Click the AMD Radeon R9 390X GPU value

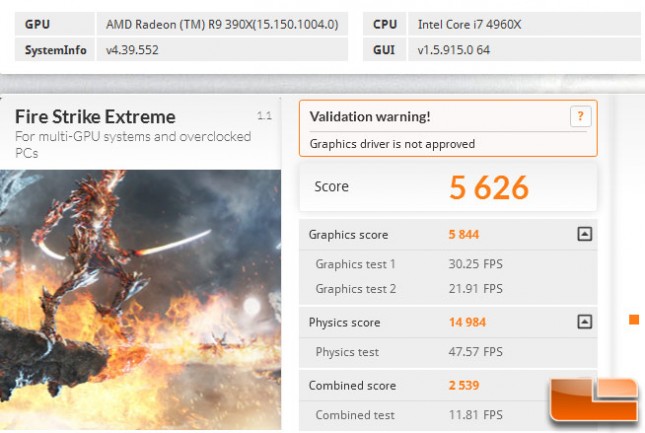(x=222, y=24)
